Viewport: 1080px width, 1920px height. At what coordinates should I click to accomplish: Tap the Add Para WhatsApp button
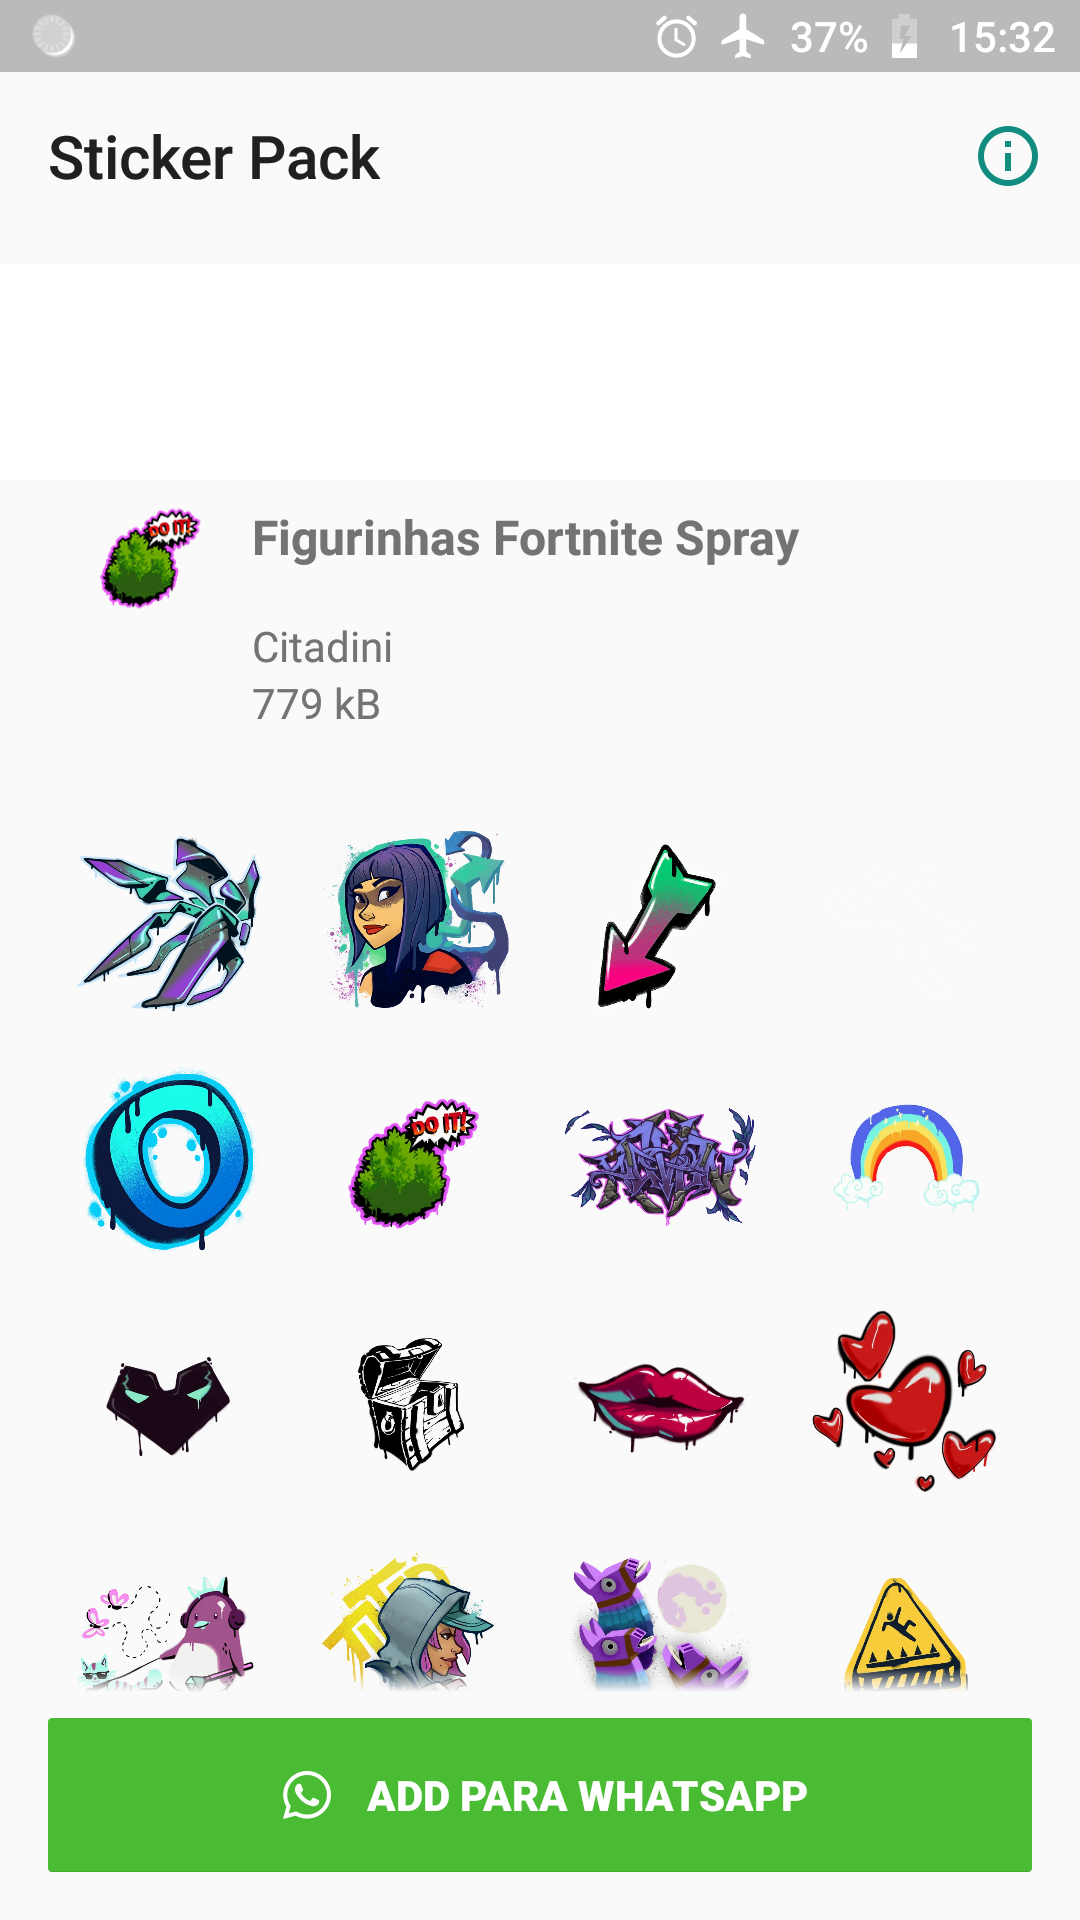click(540, 1795)
